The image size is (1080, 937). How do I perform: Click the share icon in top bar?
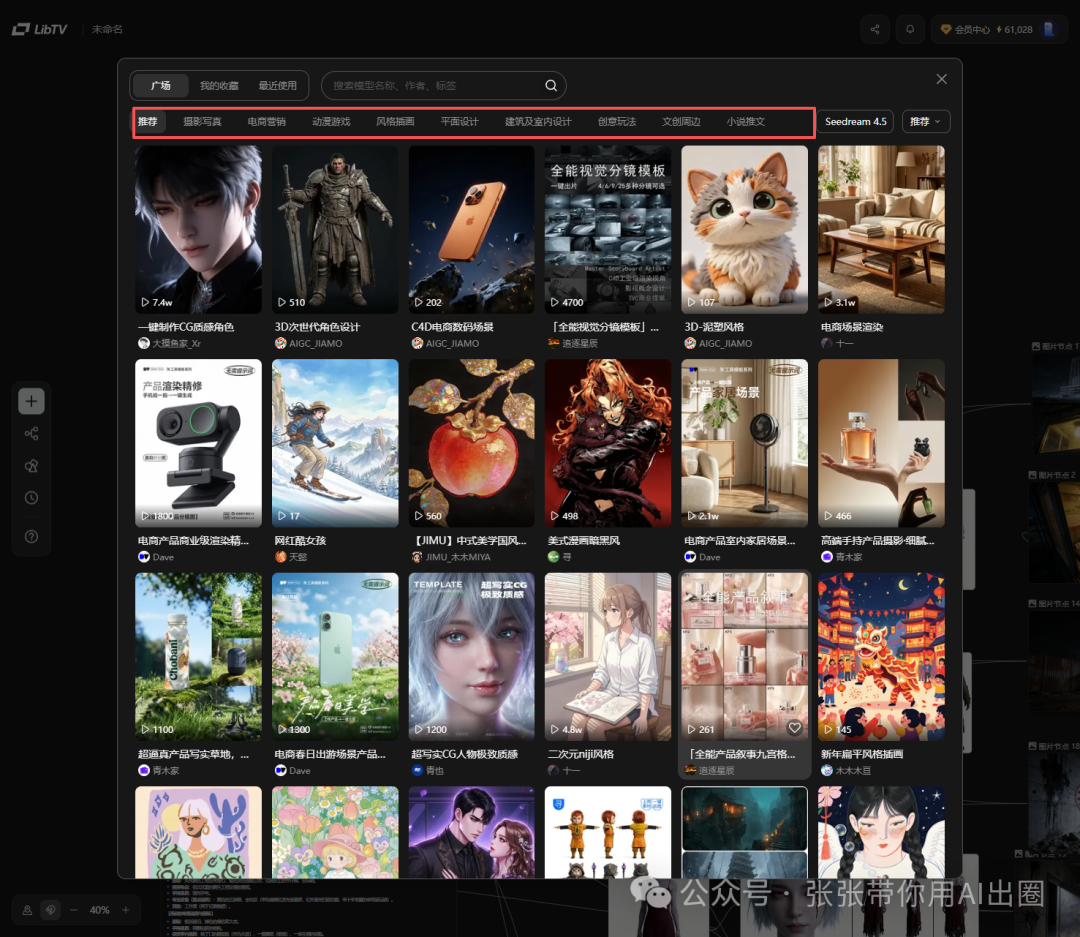point(875,30)
